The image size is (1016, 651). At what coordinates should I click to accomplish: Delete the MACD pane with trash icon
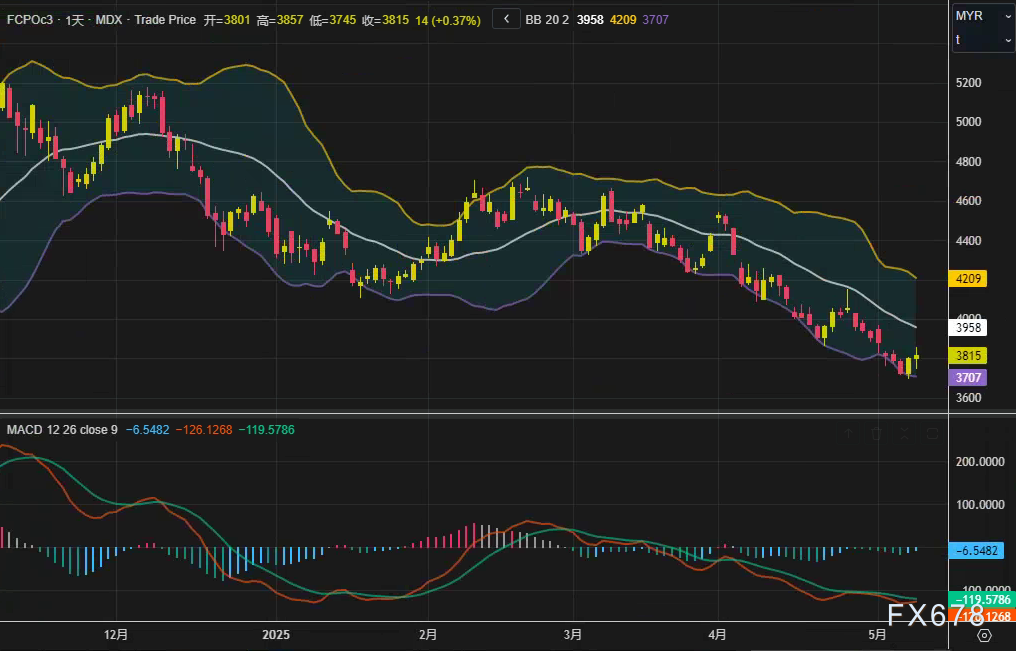[877, 433]
